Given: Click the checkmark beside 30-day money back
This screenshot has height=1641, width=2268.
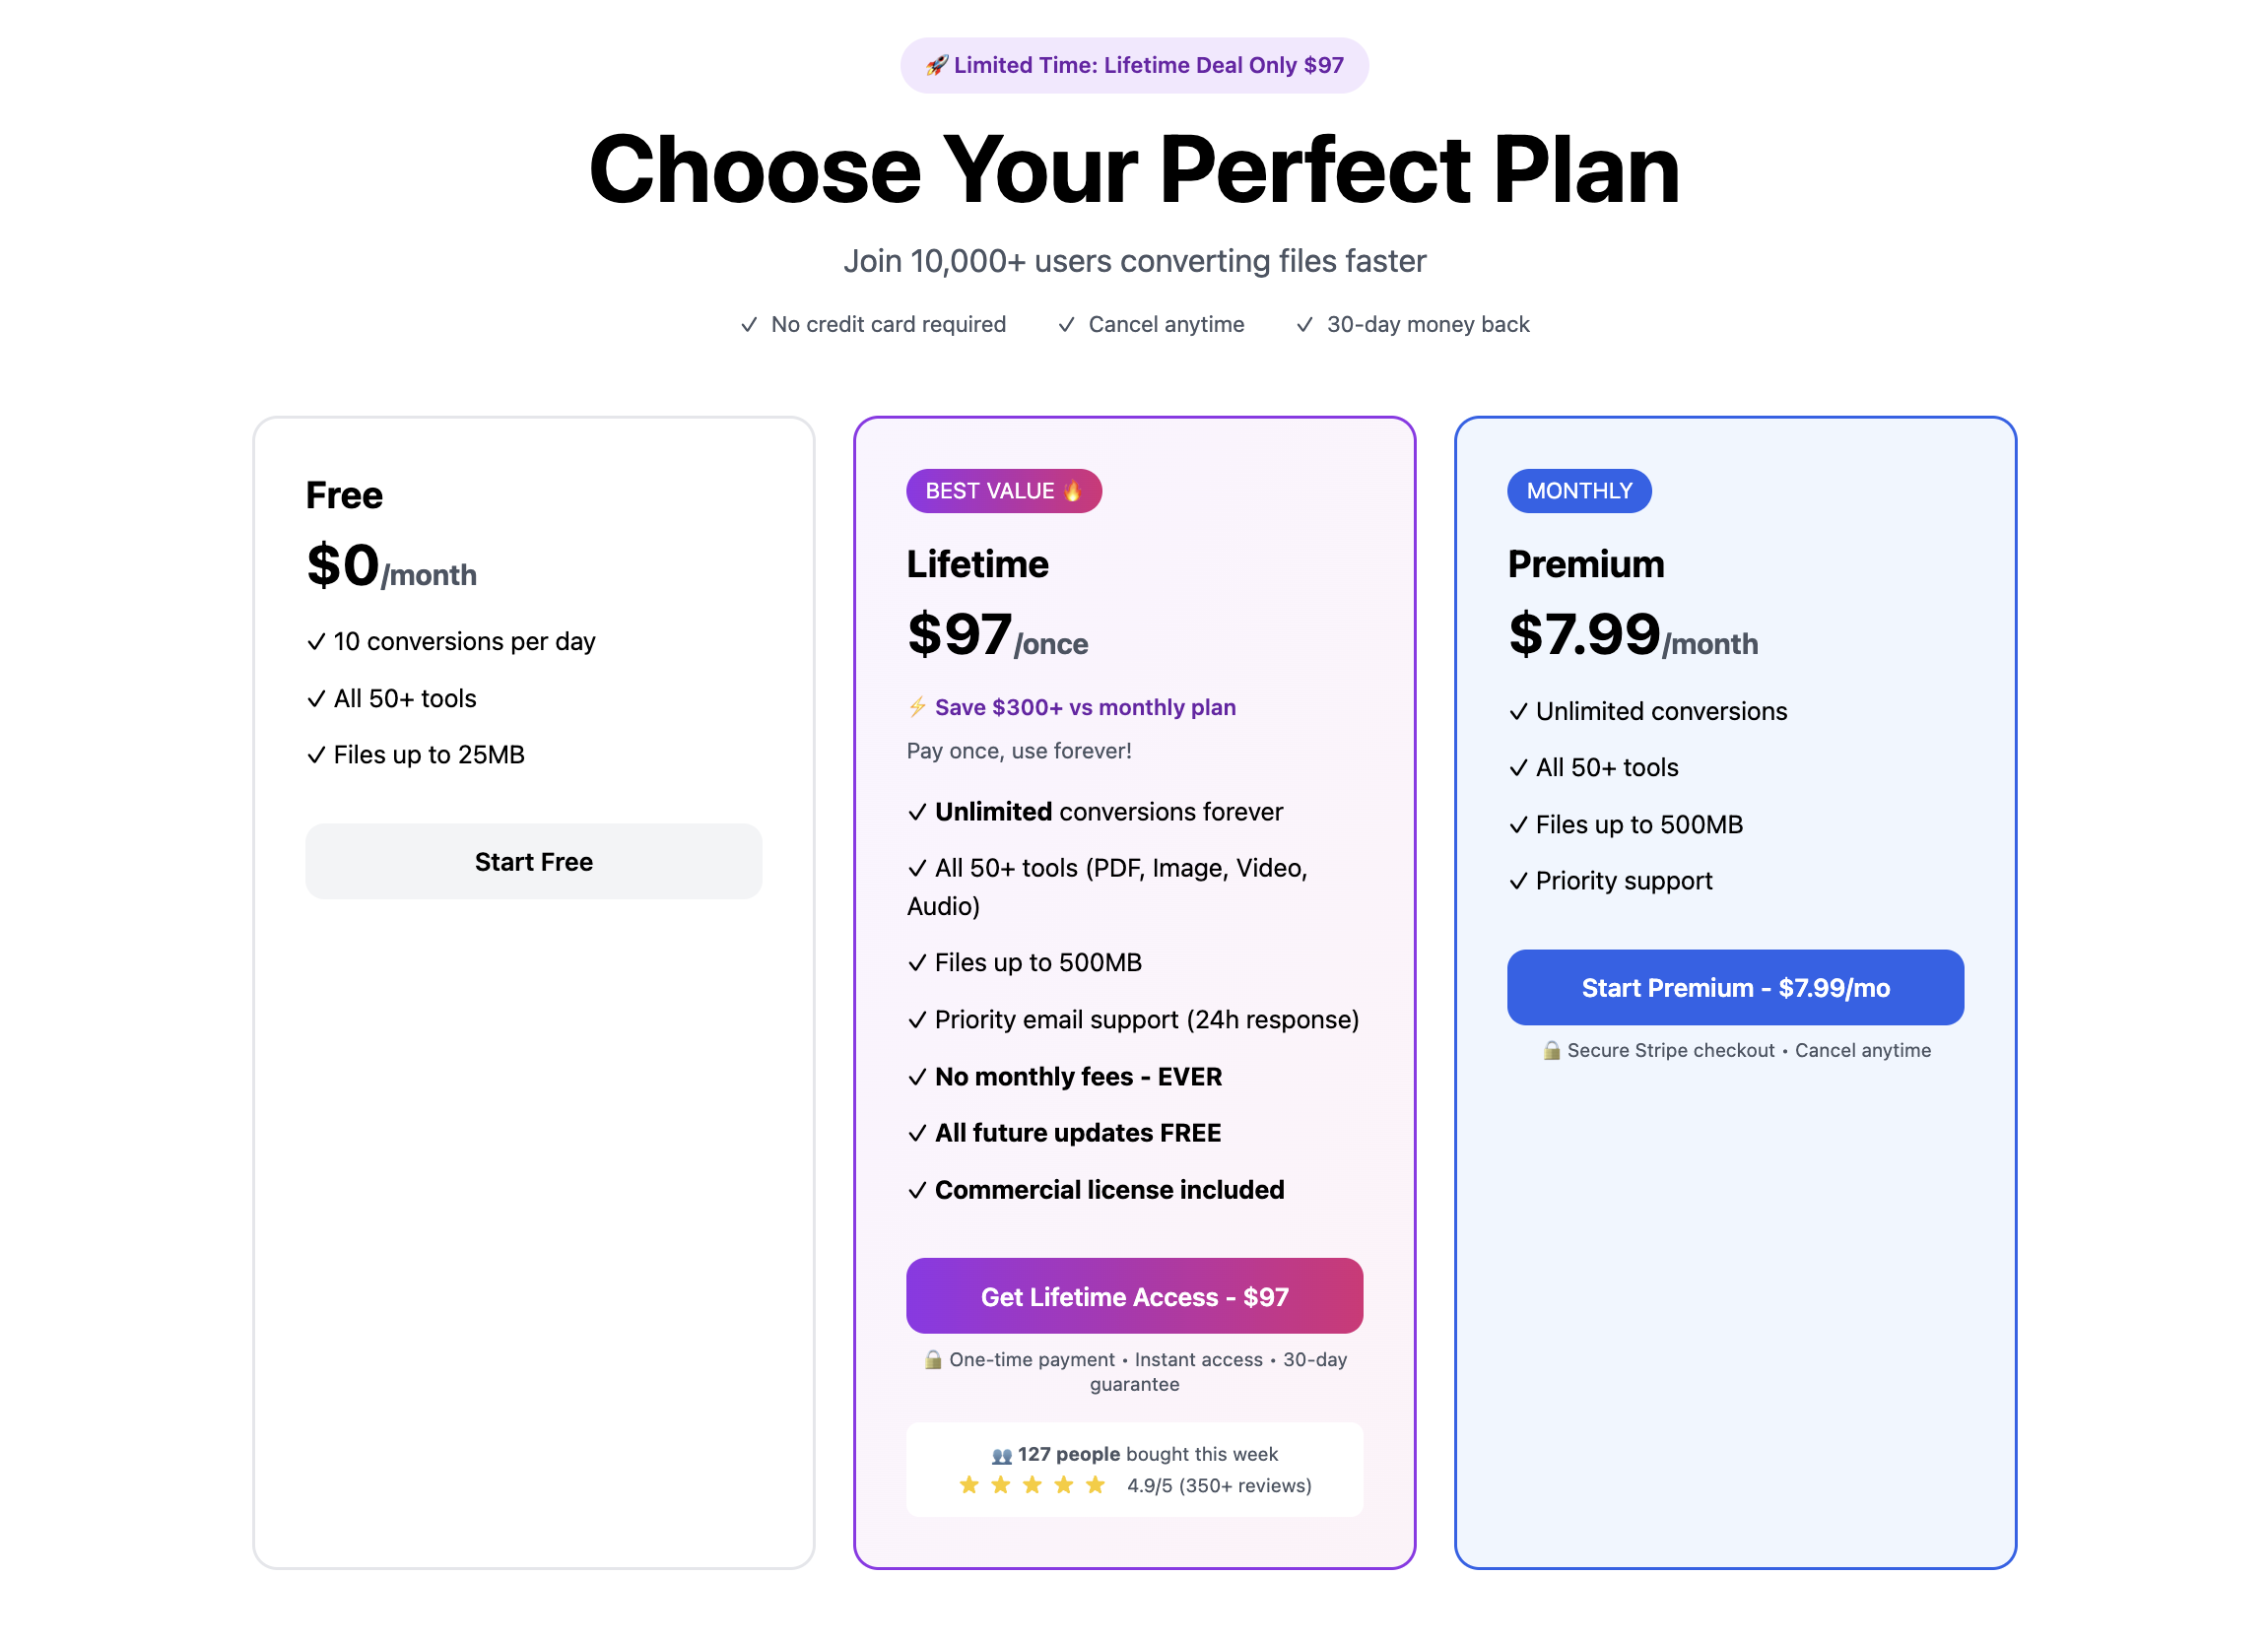Looking at the screenshot, I should click(1305, 325).
